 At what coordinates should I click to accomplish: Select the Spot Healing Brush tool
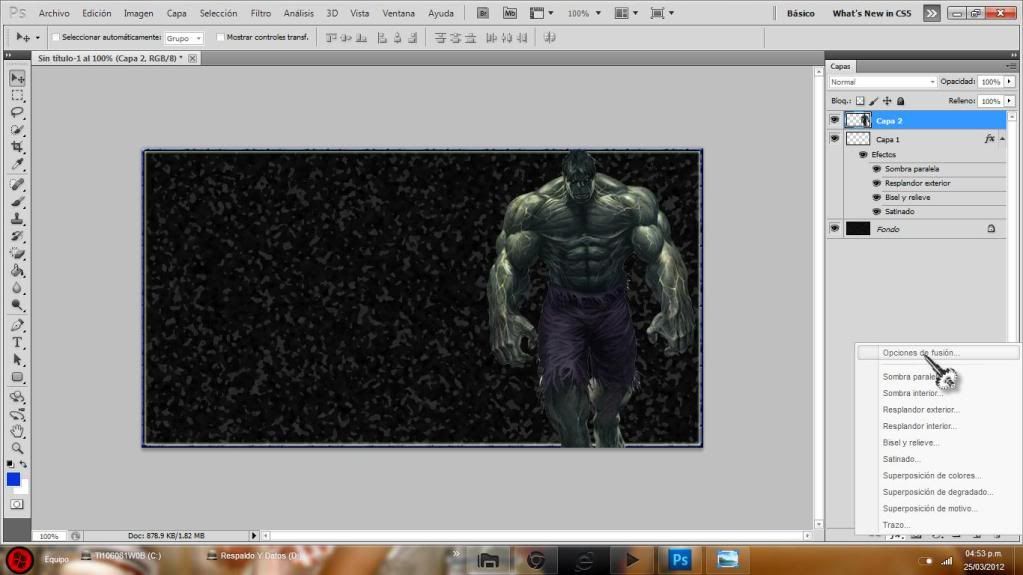tap(18, 185)
